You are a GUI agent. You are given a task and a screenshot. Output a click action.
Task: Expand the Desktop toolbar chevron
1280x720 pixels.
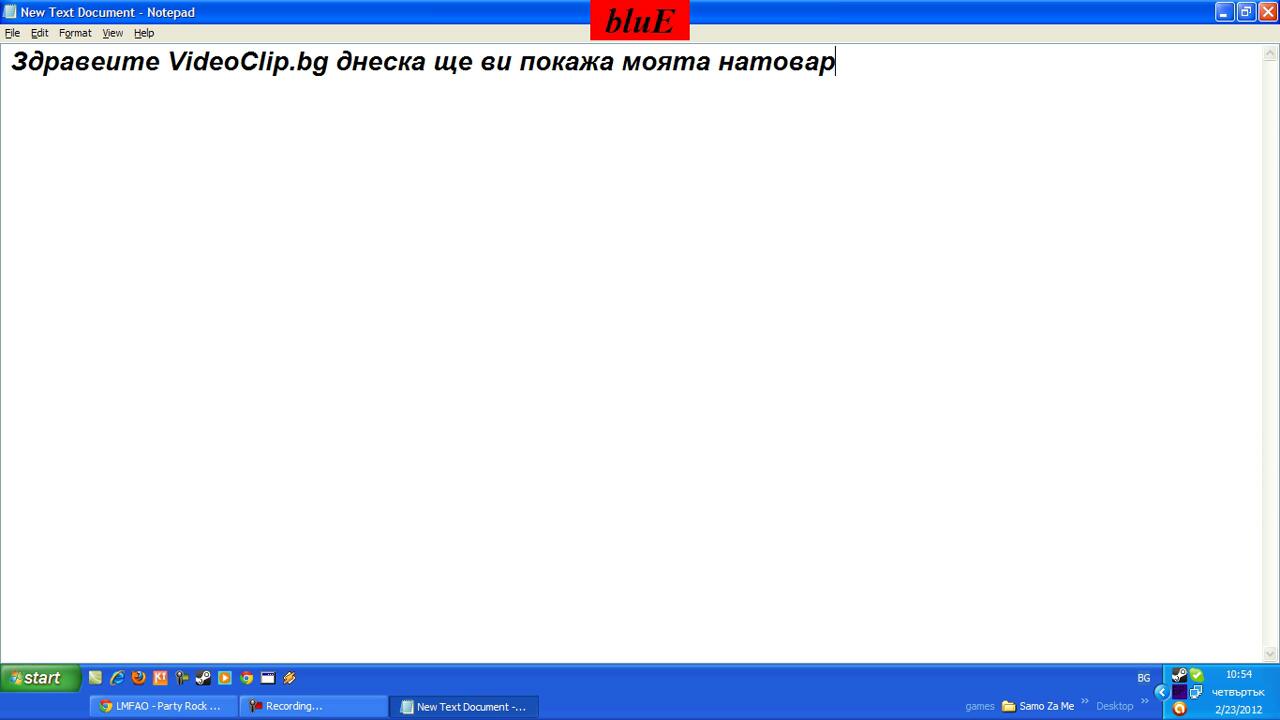[x=1145, y=701]
